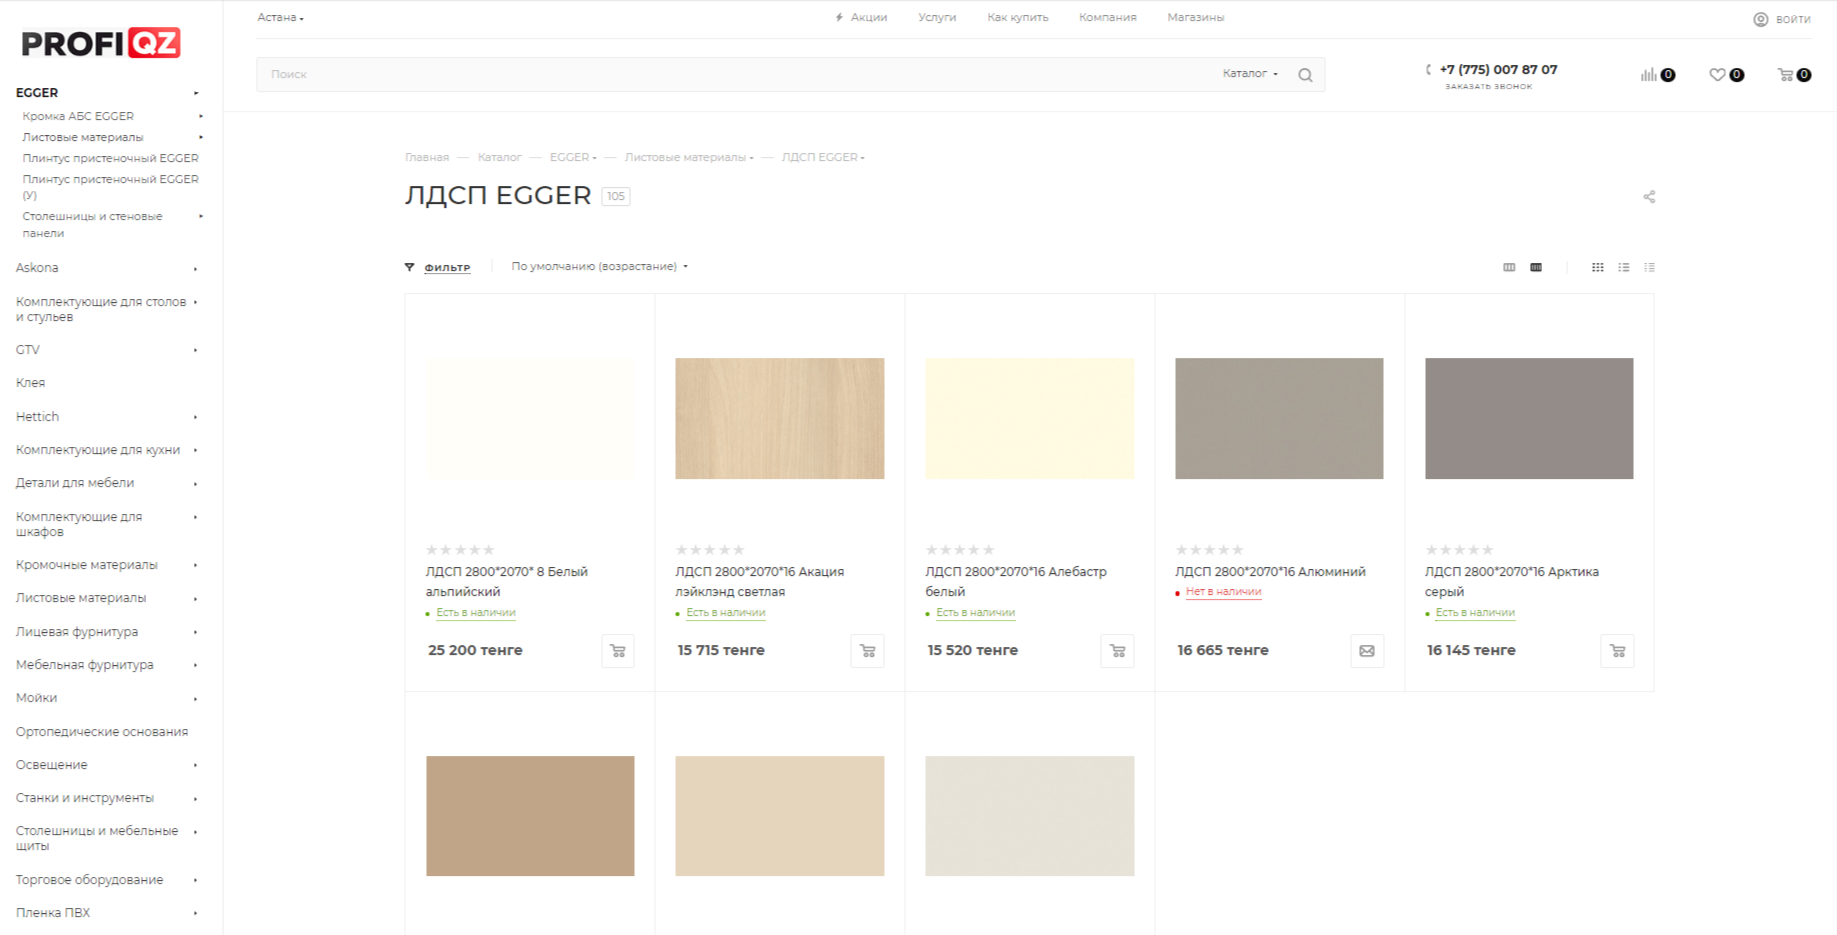1837x935 pixels.
Task: Click the phone handset icon
Action: 1429,70
